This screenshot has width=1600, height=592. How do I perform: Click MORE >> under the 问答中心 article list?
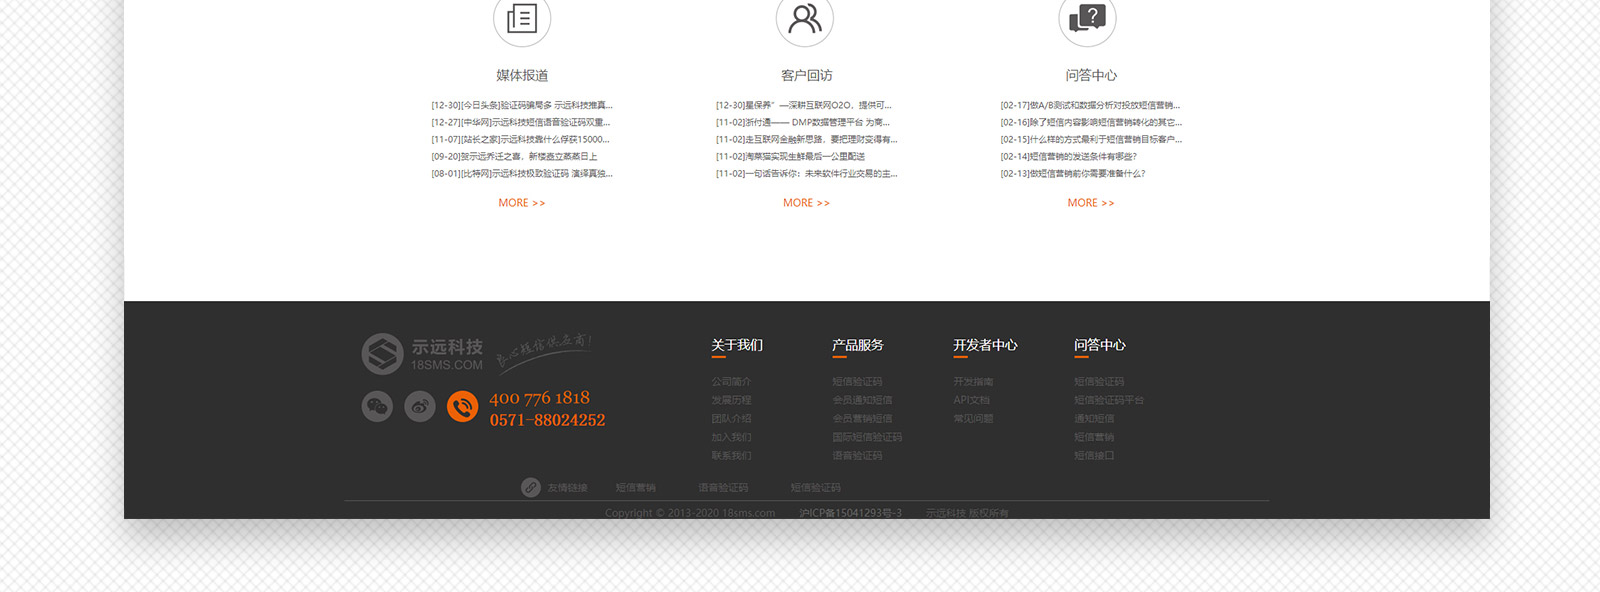[x=1091, y=203]
